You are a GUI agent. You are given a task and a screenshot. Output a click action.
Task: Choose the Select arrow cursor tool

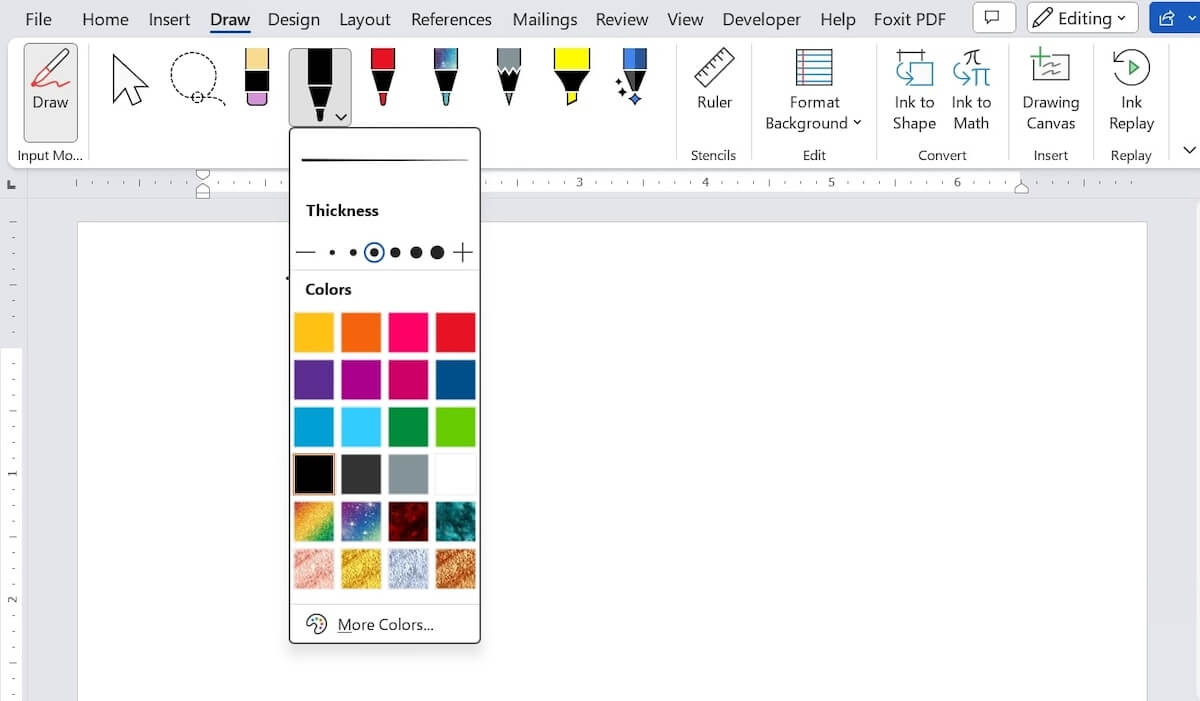[x=129, y=80]
